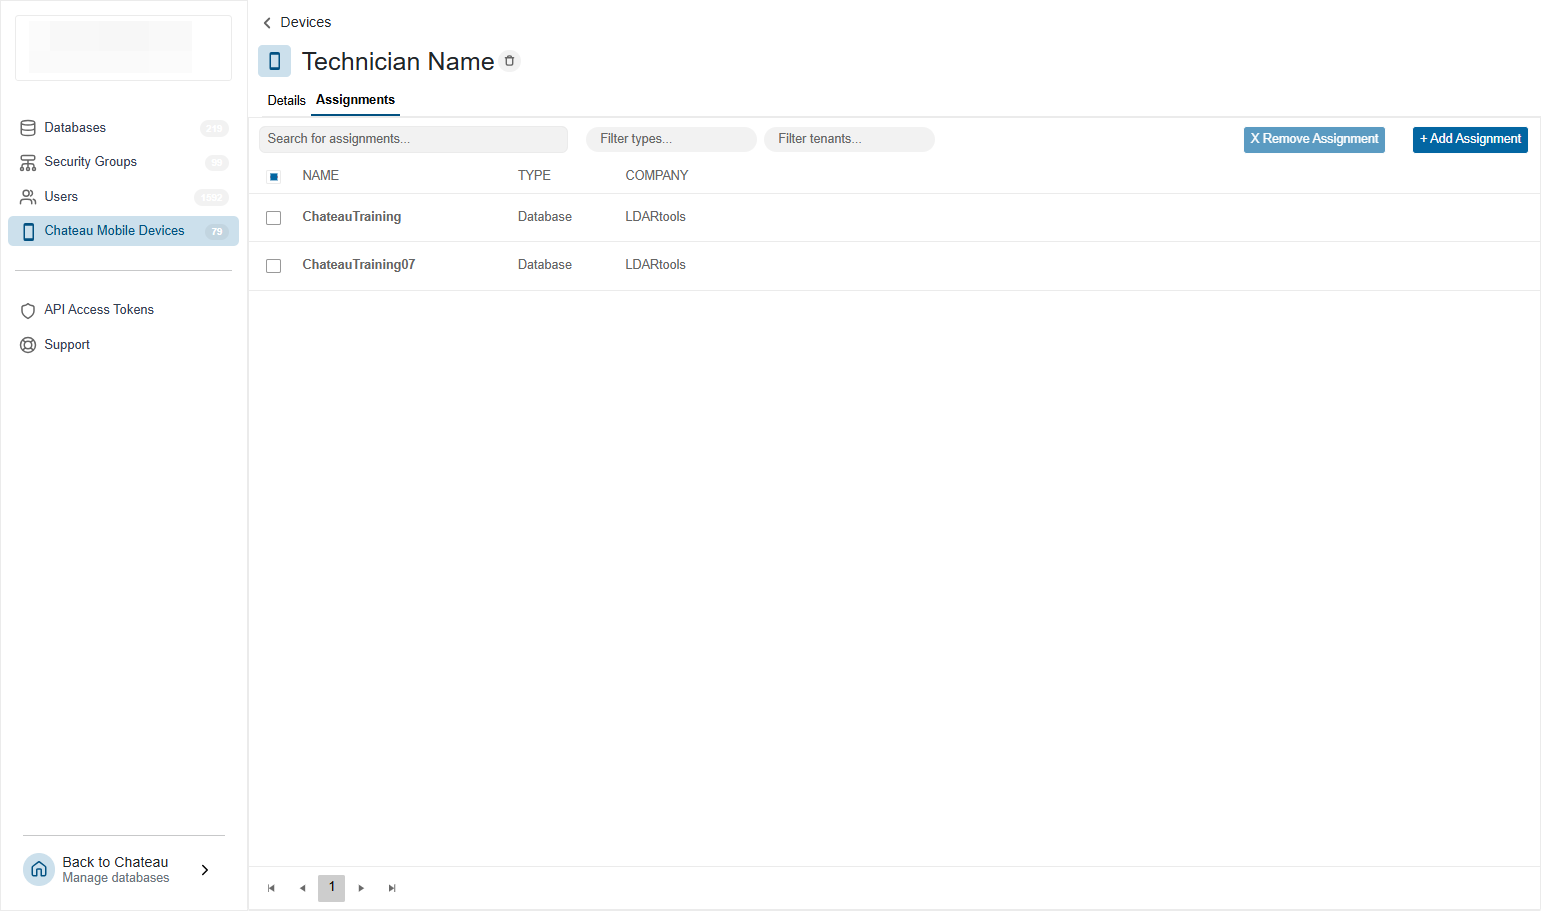1541x911 pixels.
Task: Click the Users sidebar icon
Action: pyautogui.click(x=28, y=197)
